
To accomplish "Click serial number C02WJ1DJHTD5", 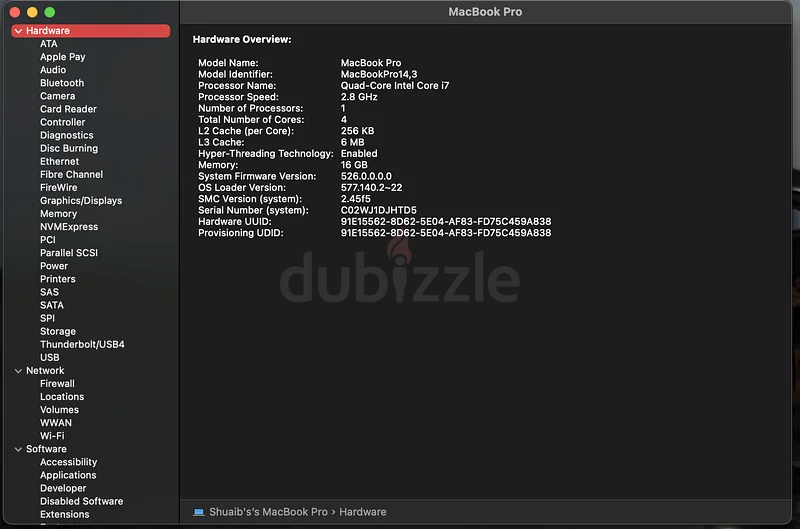I will (379, 210).
